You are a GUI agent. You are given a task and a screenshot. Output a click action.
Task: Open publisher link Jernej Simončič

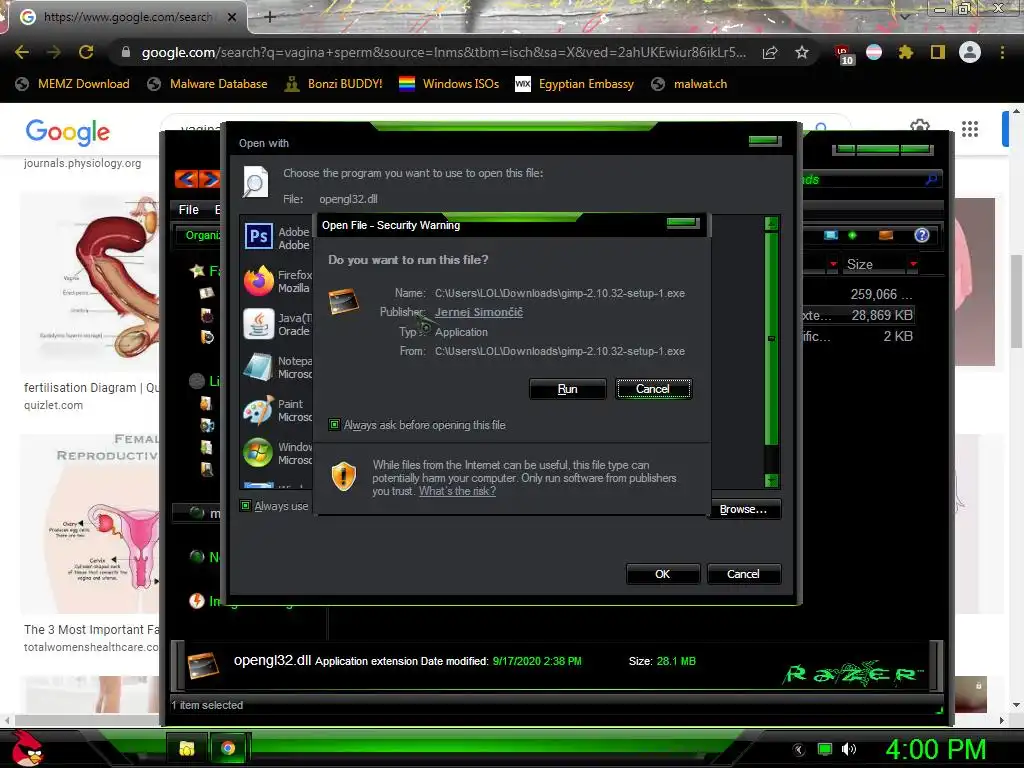[x=479, y=312]
